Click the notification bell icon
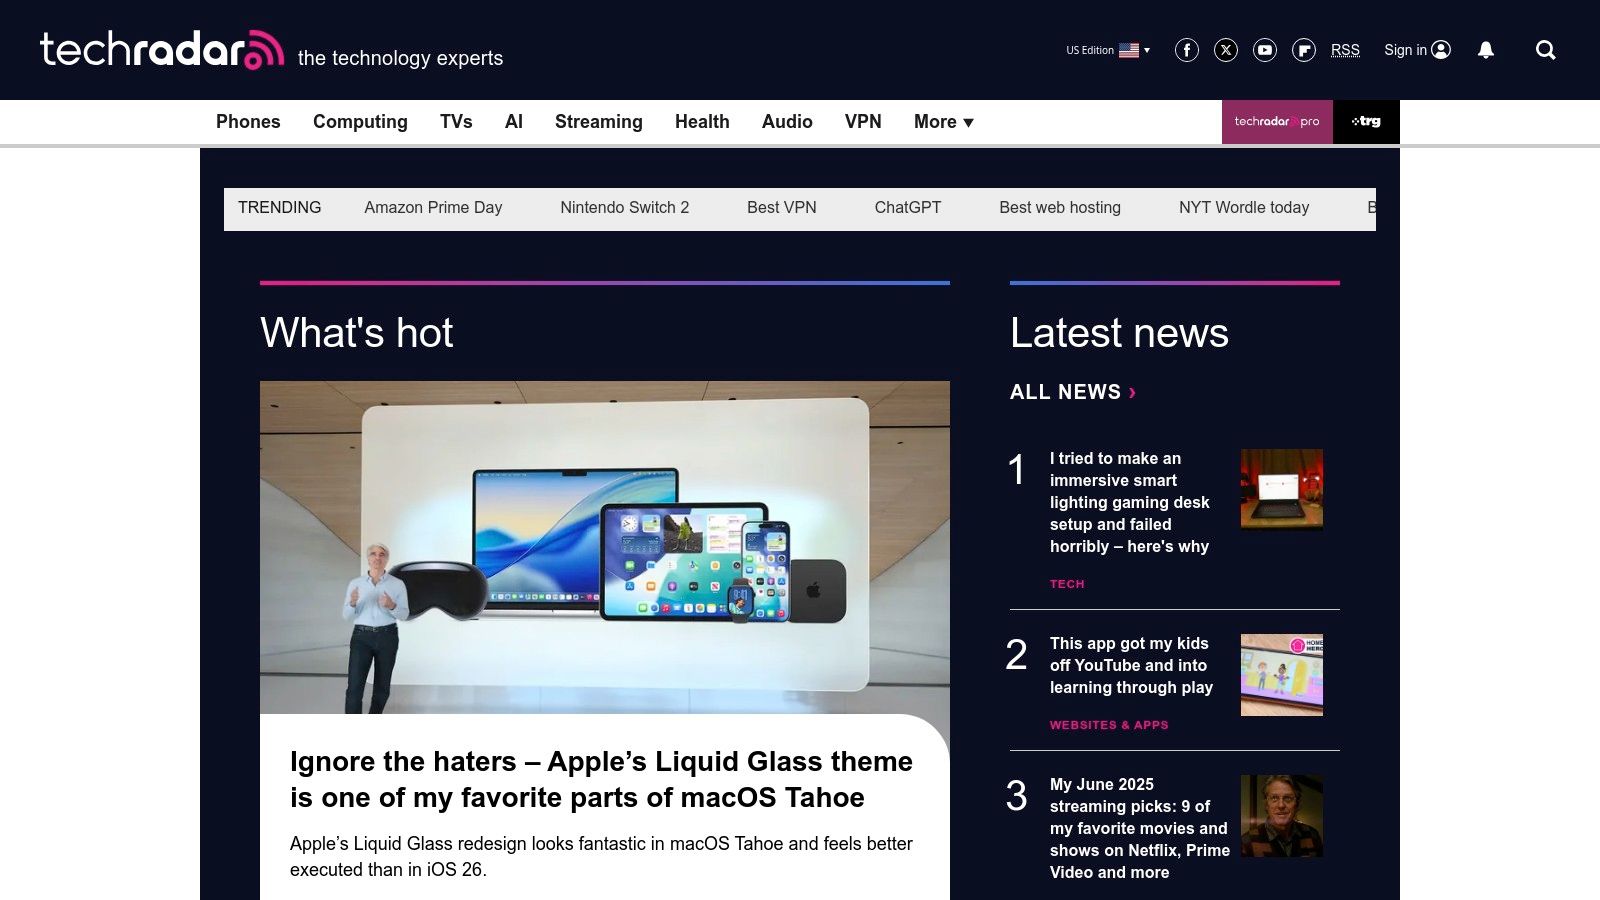 coord(1486,50)
